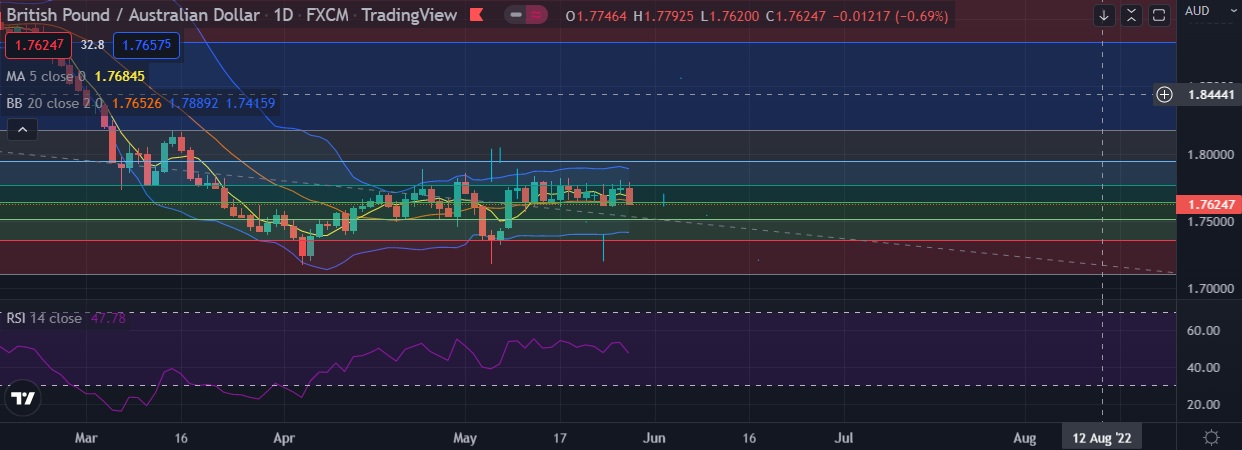Click the 1.70000 price axis label

tap(1209, 288)
